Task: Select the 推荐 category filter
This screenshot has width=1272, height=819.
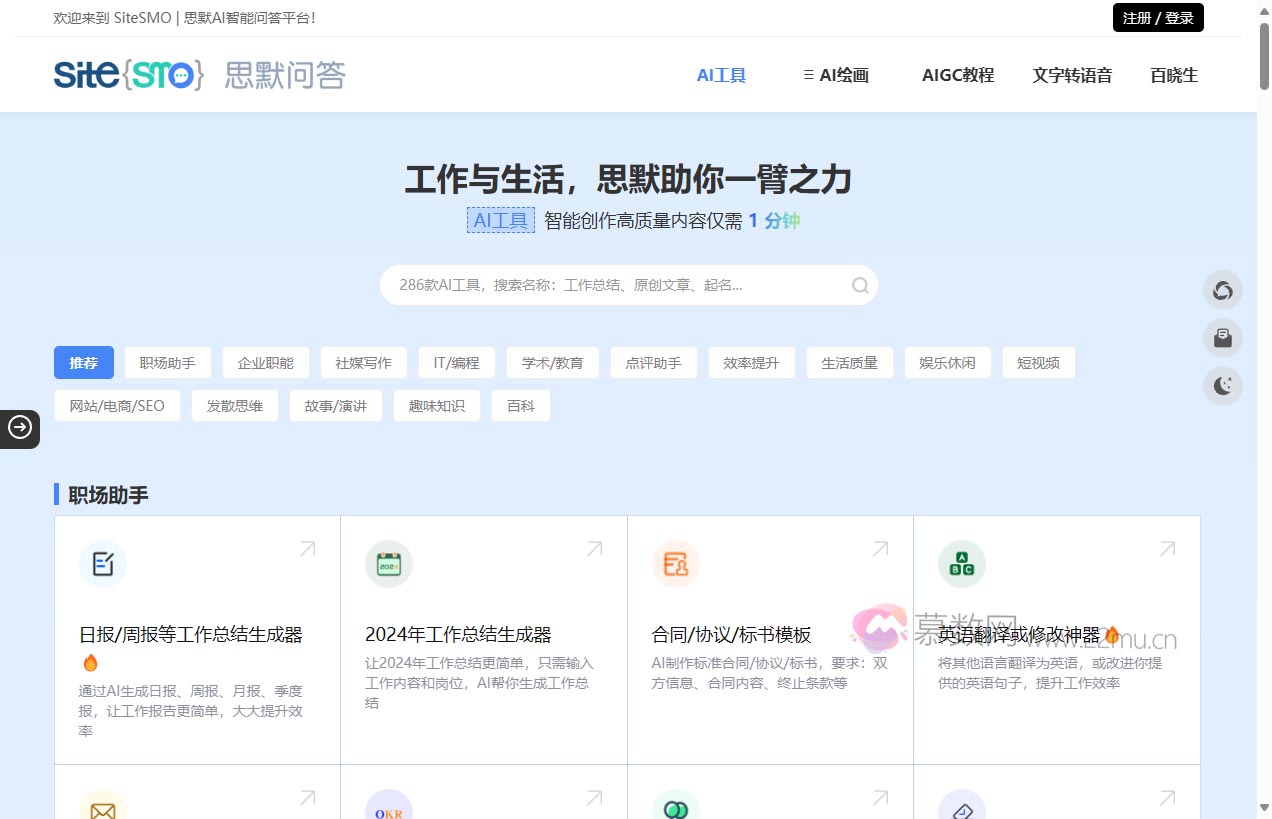Action: (83, 362)
